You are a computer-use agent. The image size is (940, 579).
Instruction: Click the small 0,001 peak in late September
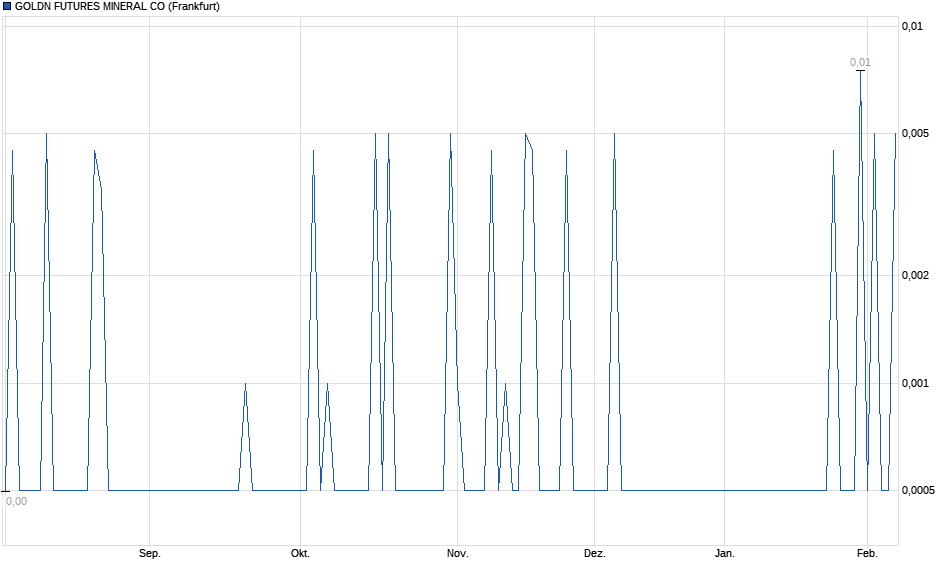point(246,384)
